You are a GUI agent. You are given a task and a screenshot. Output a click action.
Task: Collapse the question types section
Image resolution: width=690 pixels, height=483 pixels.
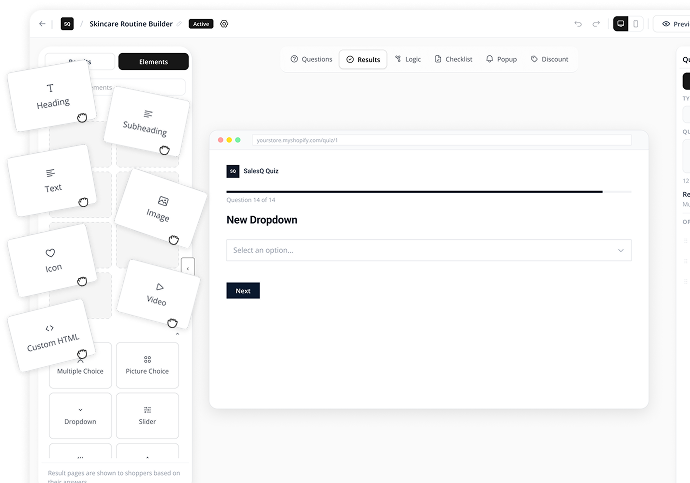[x=177, y=334]
